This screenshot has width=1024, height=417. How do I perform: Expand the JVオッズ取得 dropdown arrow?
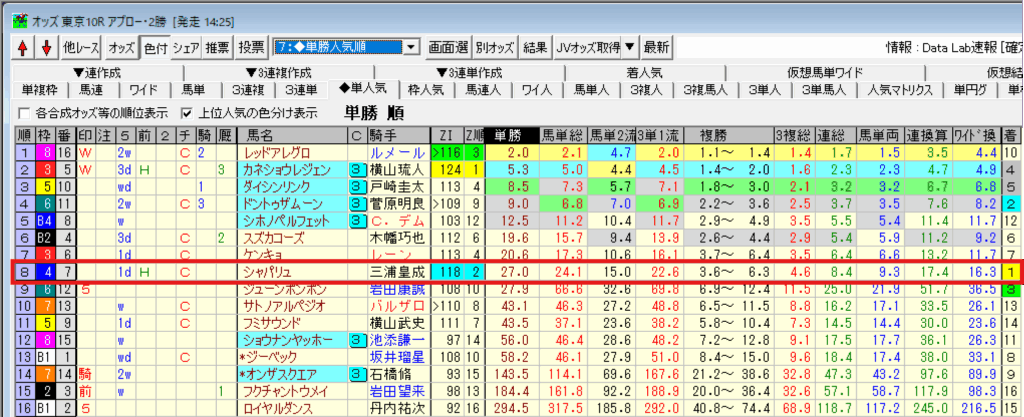point(629,47)
